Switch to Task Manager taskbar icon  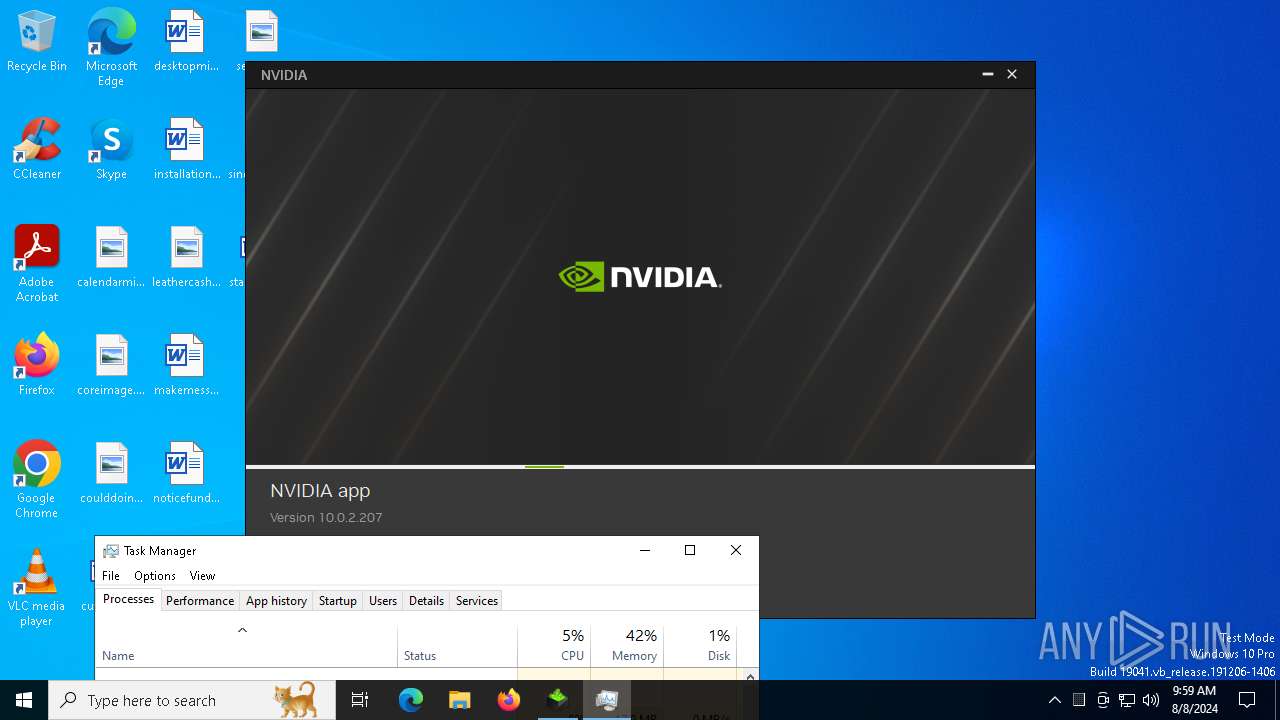click(x=606, y=700)
